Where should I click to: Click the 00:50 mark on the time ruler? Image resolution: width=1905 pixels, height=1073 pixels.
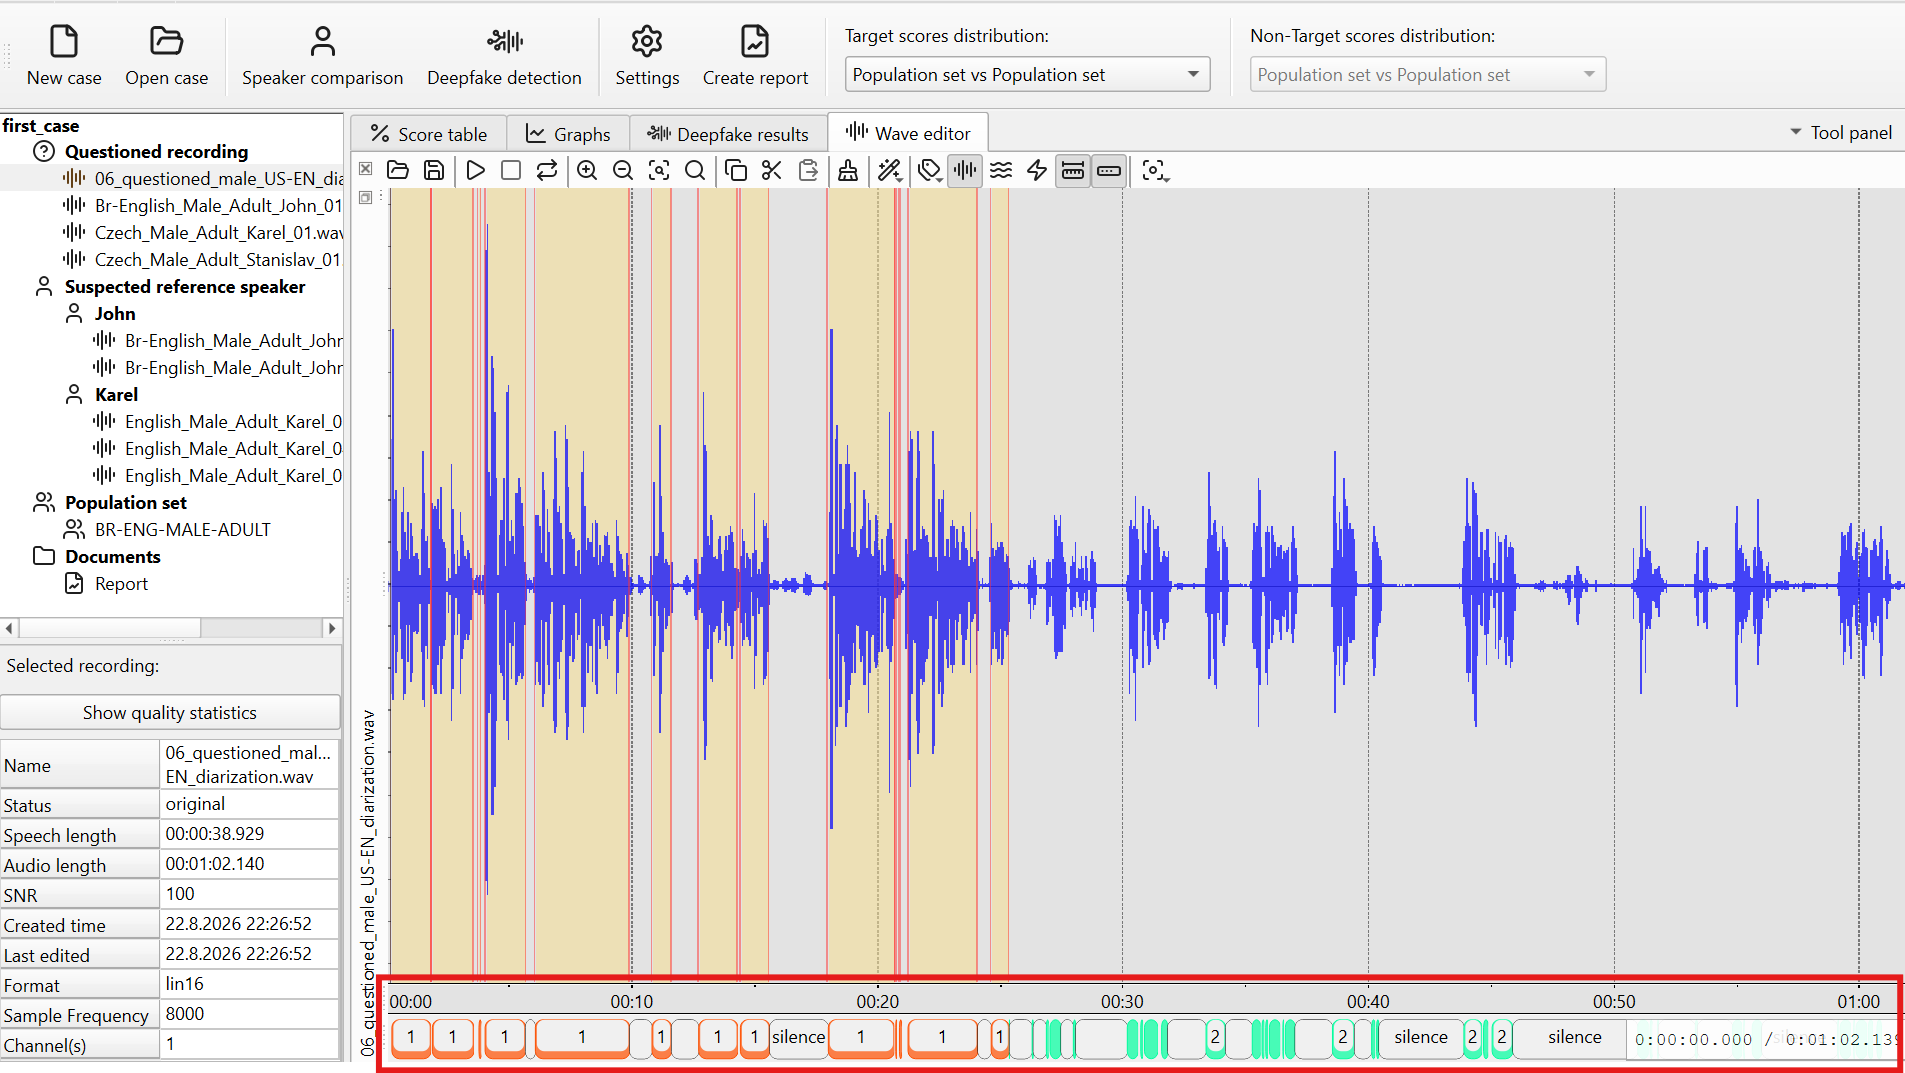click(1614, 1002)
